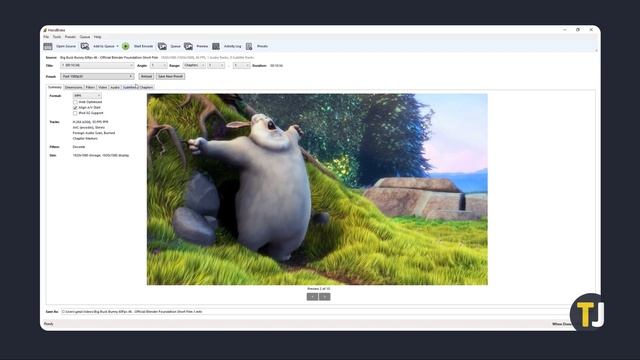The height and width of the screenshot is (360, 640).
Task: Open the Angle dropdown
Action: coord(158,66)
